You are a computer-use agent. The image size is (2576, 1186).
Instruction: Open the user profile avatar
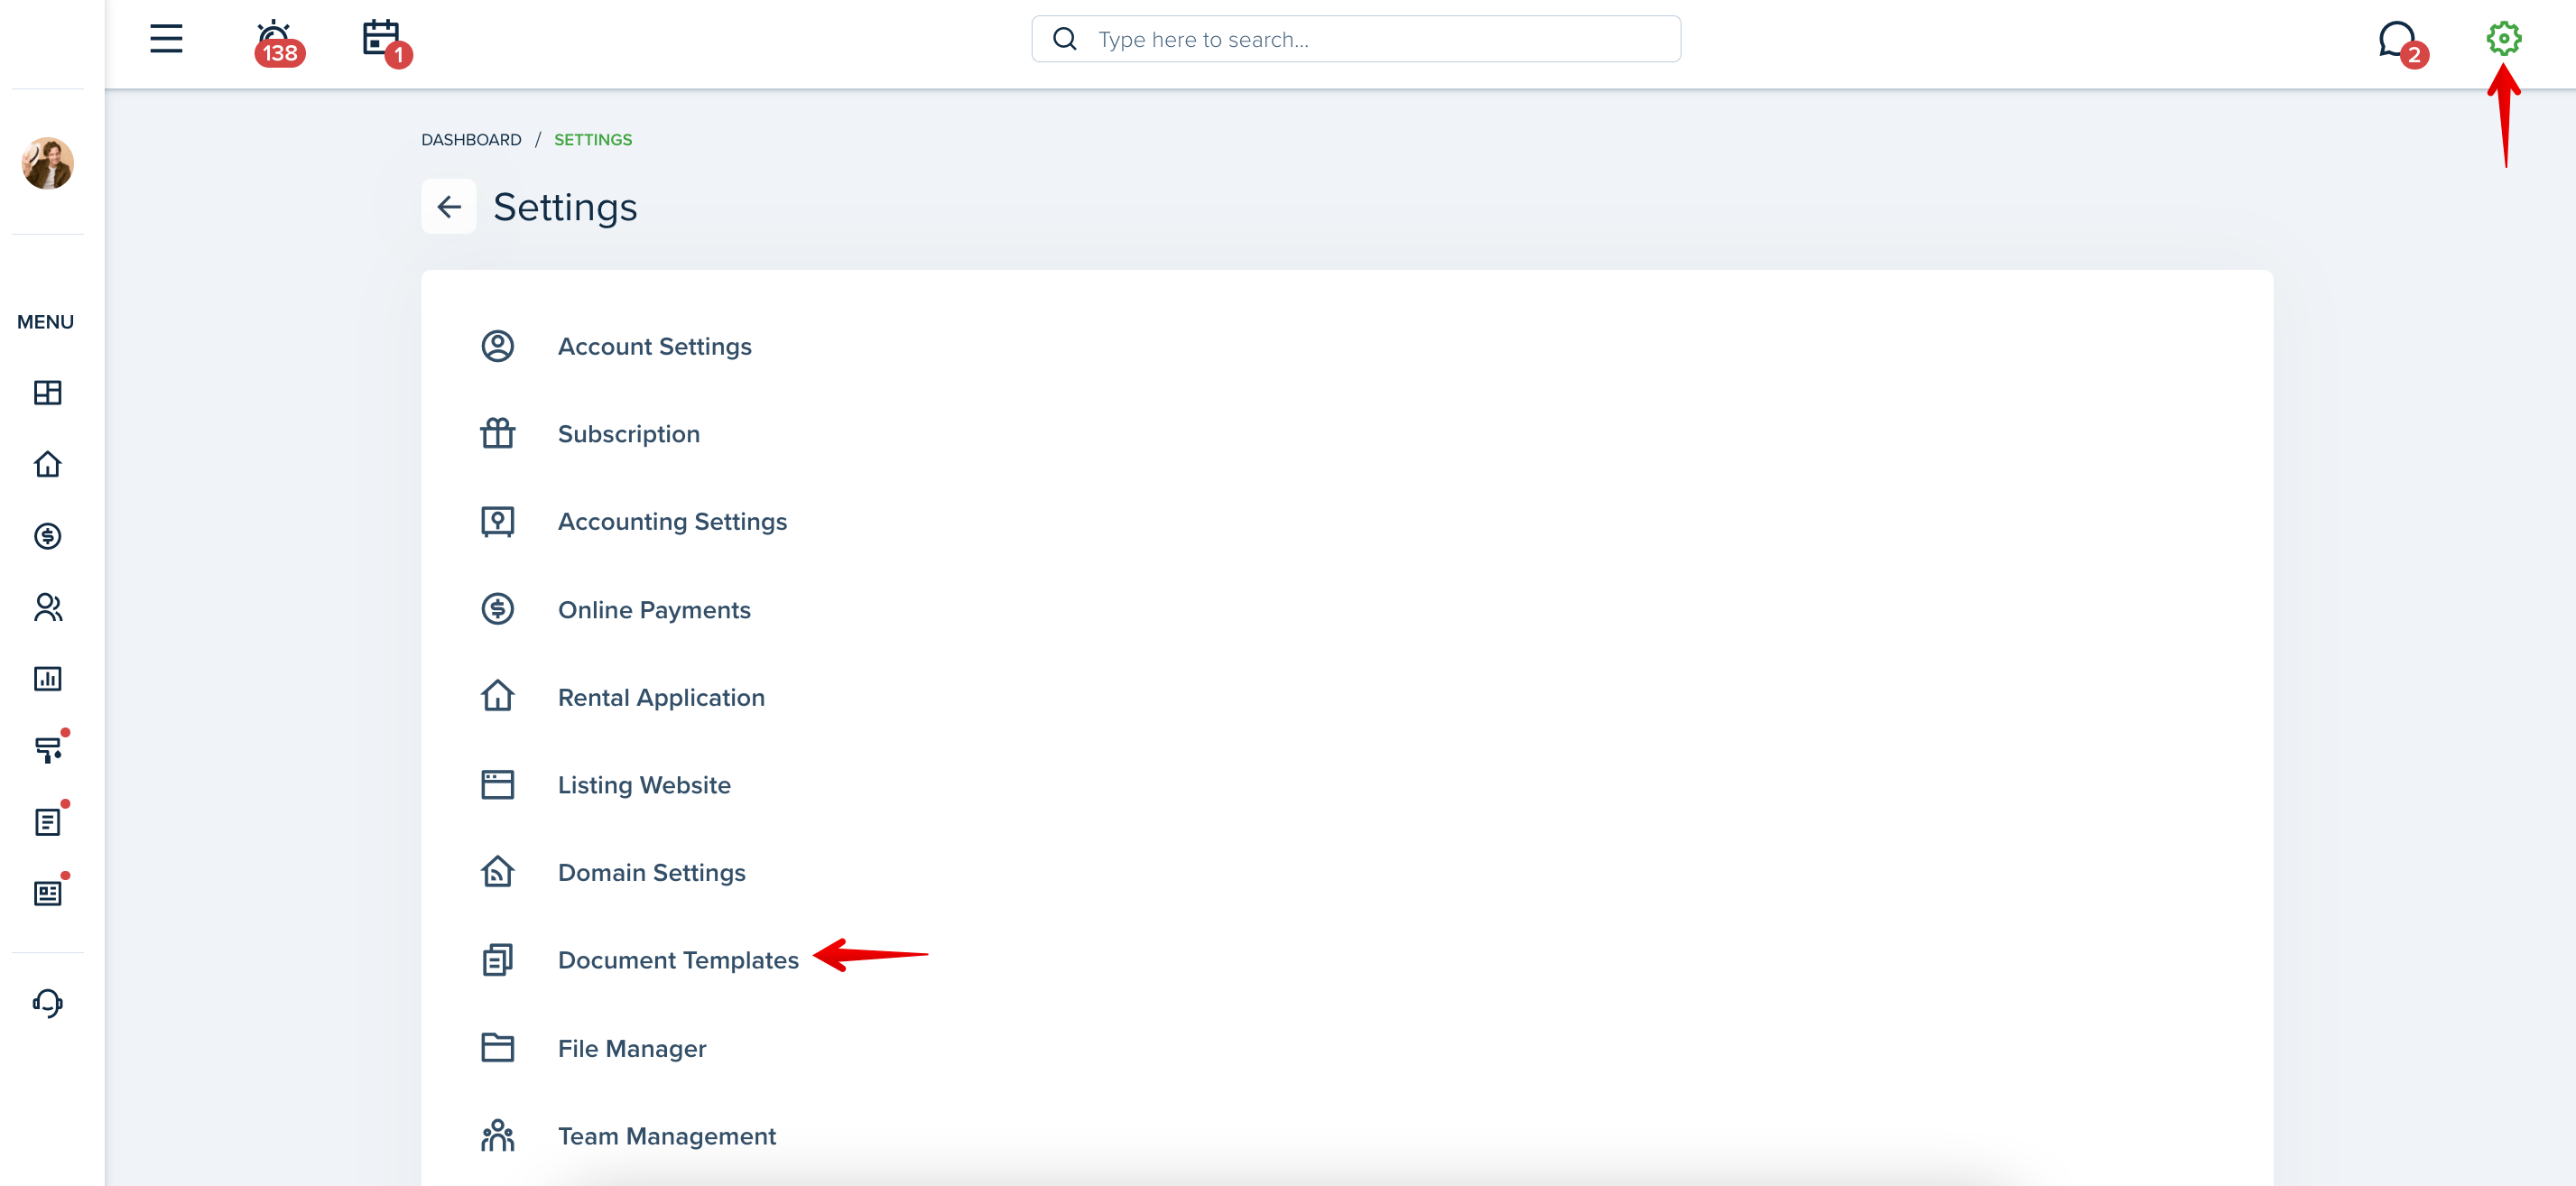pos(48,163)
